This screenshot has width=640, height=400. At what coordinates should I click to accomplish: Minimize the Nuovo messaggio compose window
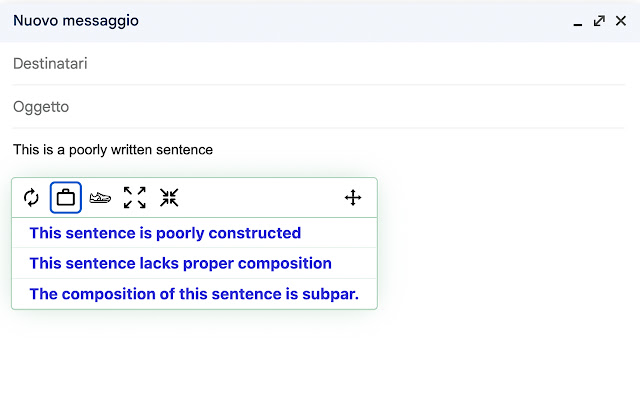[578, 21]
